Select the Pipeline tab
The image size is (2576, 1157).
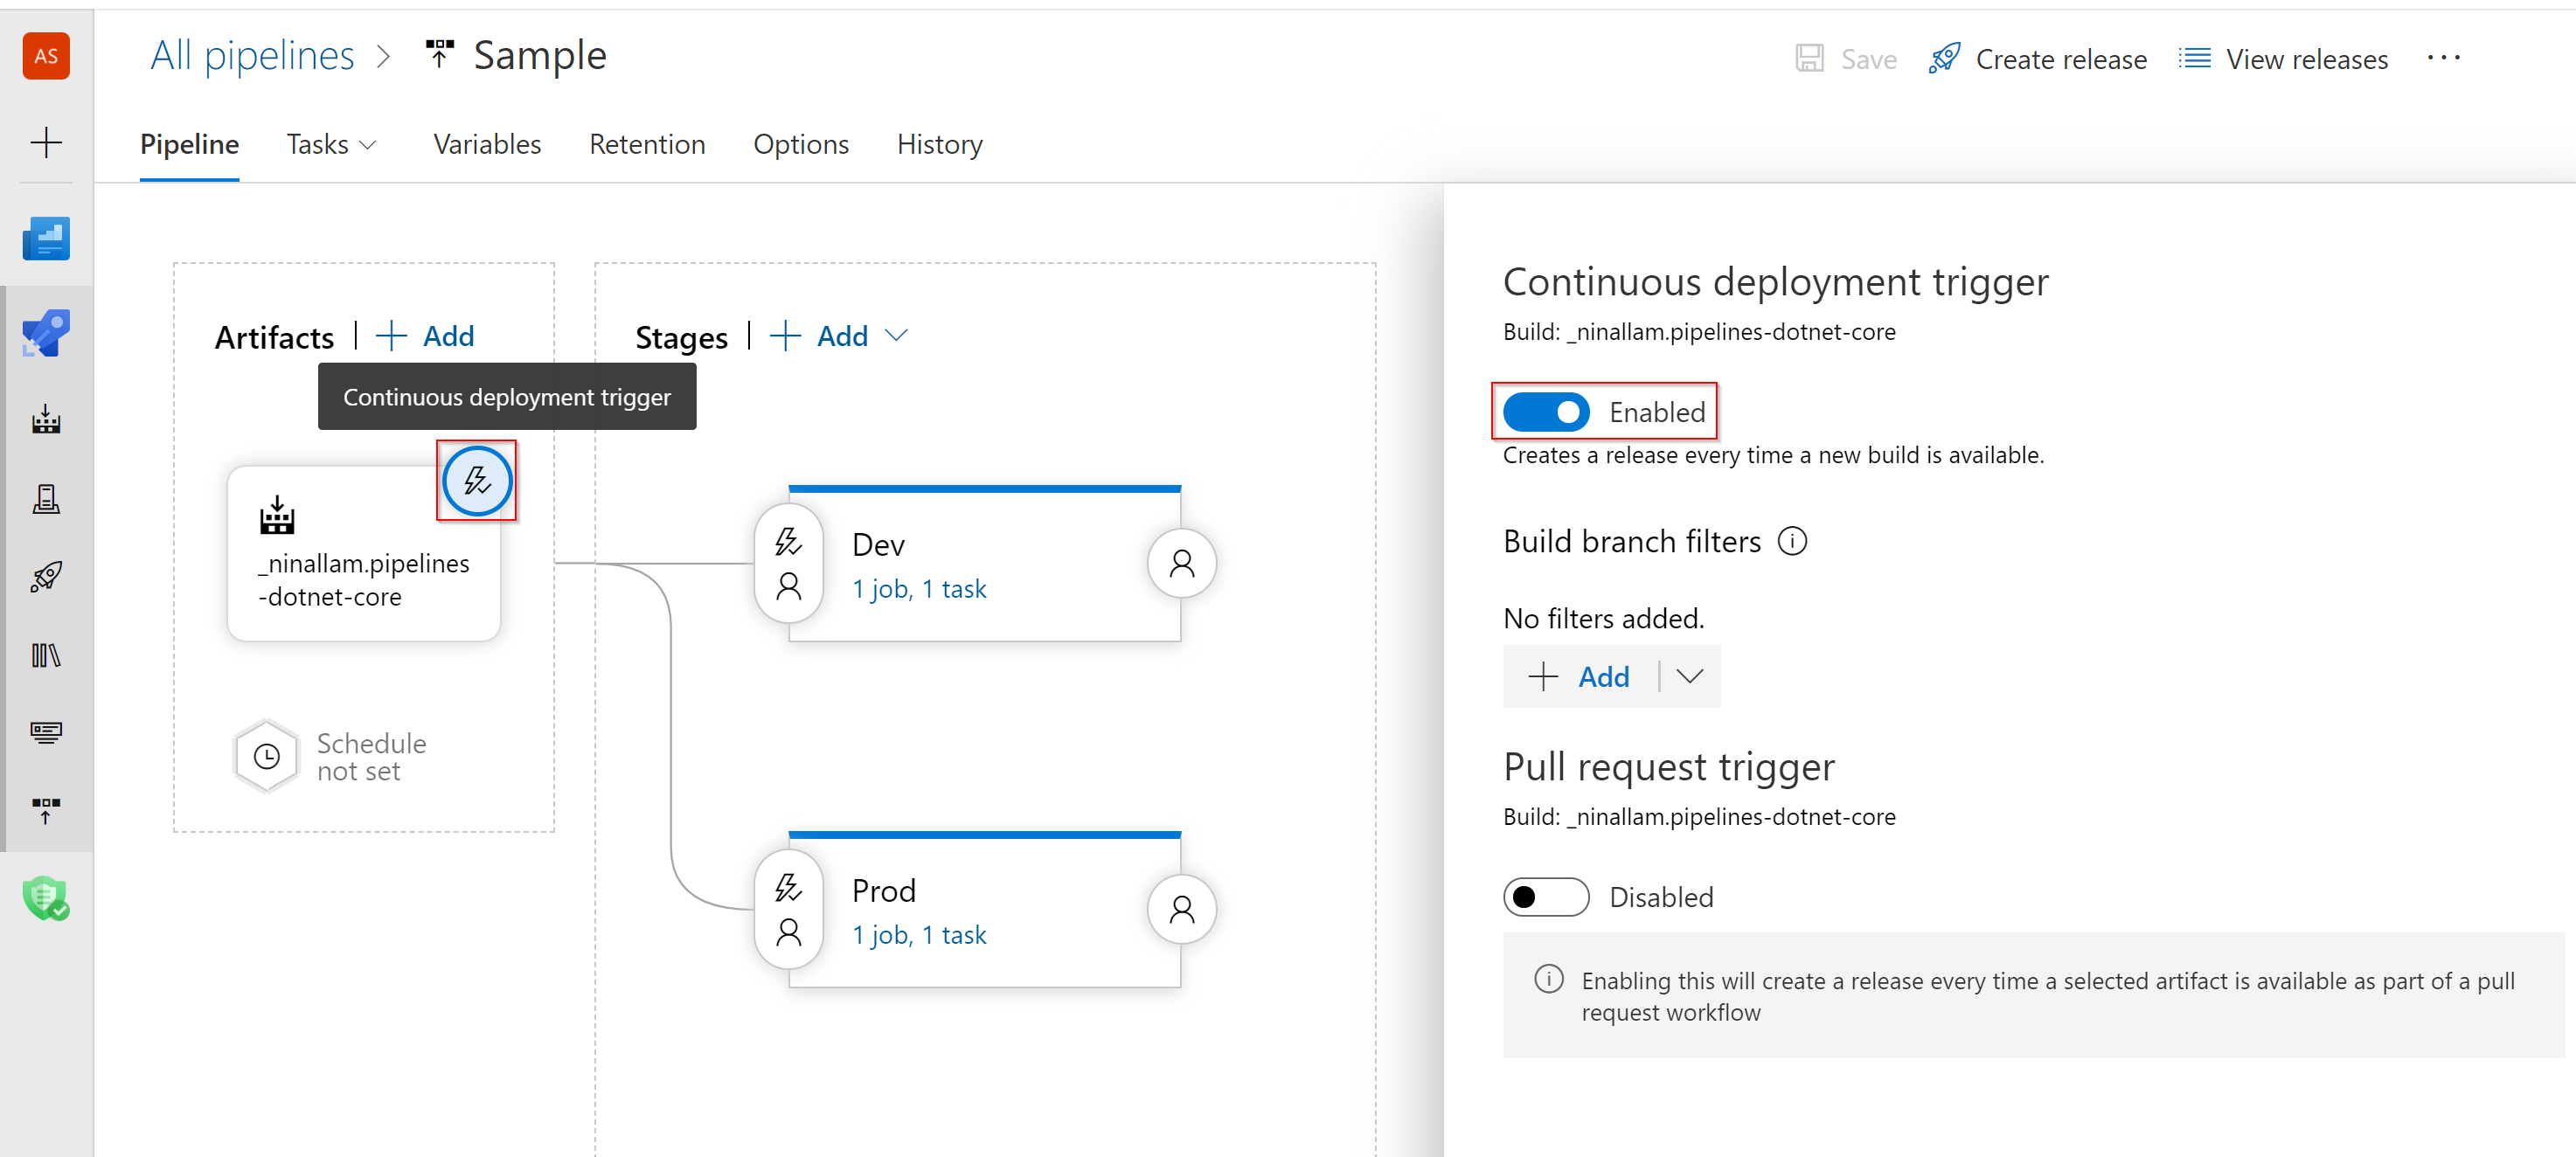189,143
